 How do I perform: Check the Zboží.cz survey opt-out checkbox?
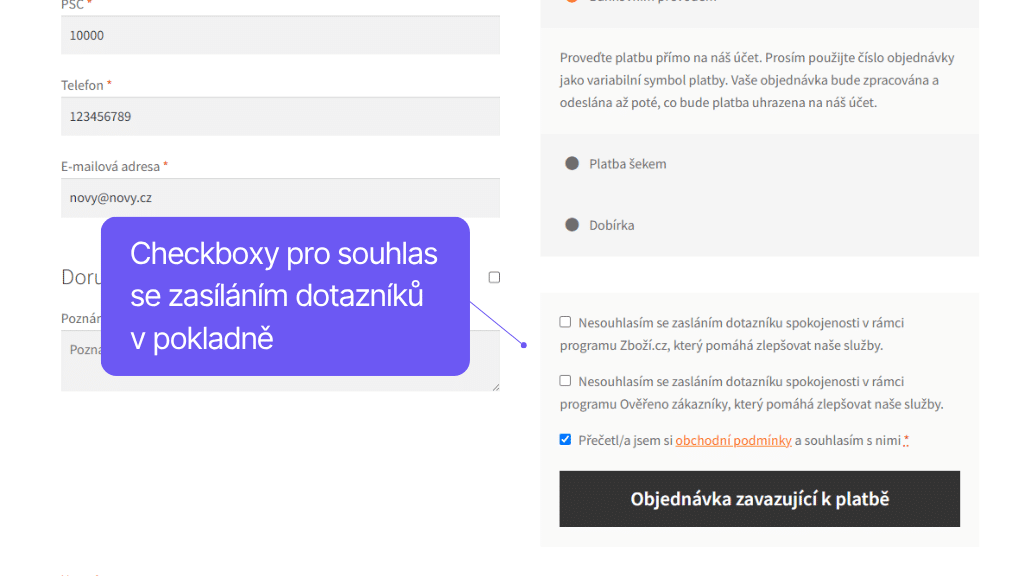[565, 322]
